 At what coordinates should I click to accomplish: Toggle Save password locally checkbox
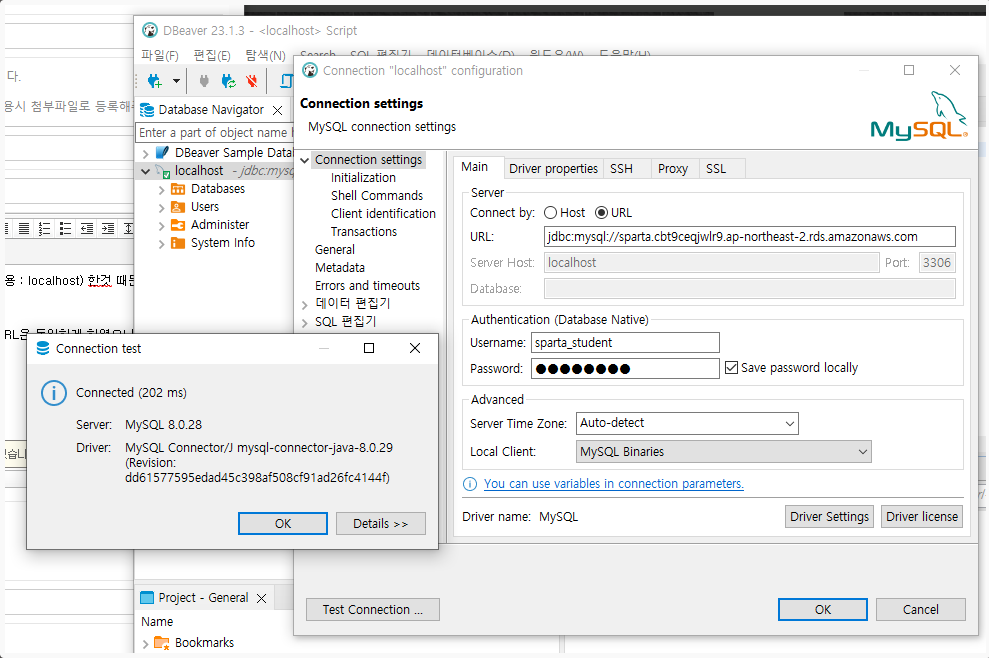[732, 368]
